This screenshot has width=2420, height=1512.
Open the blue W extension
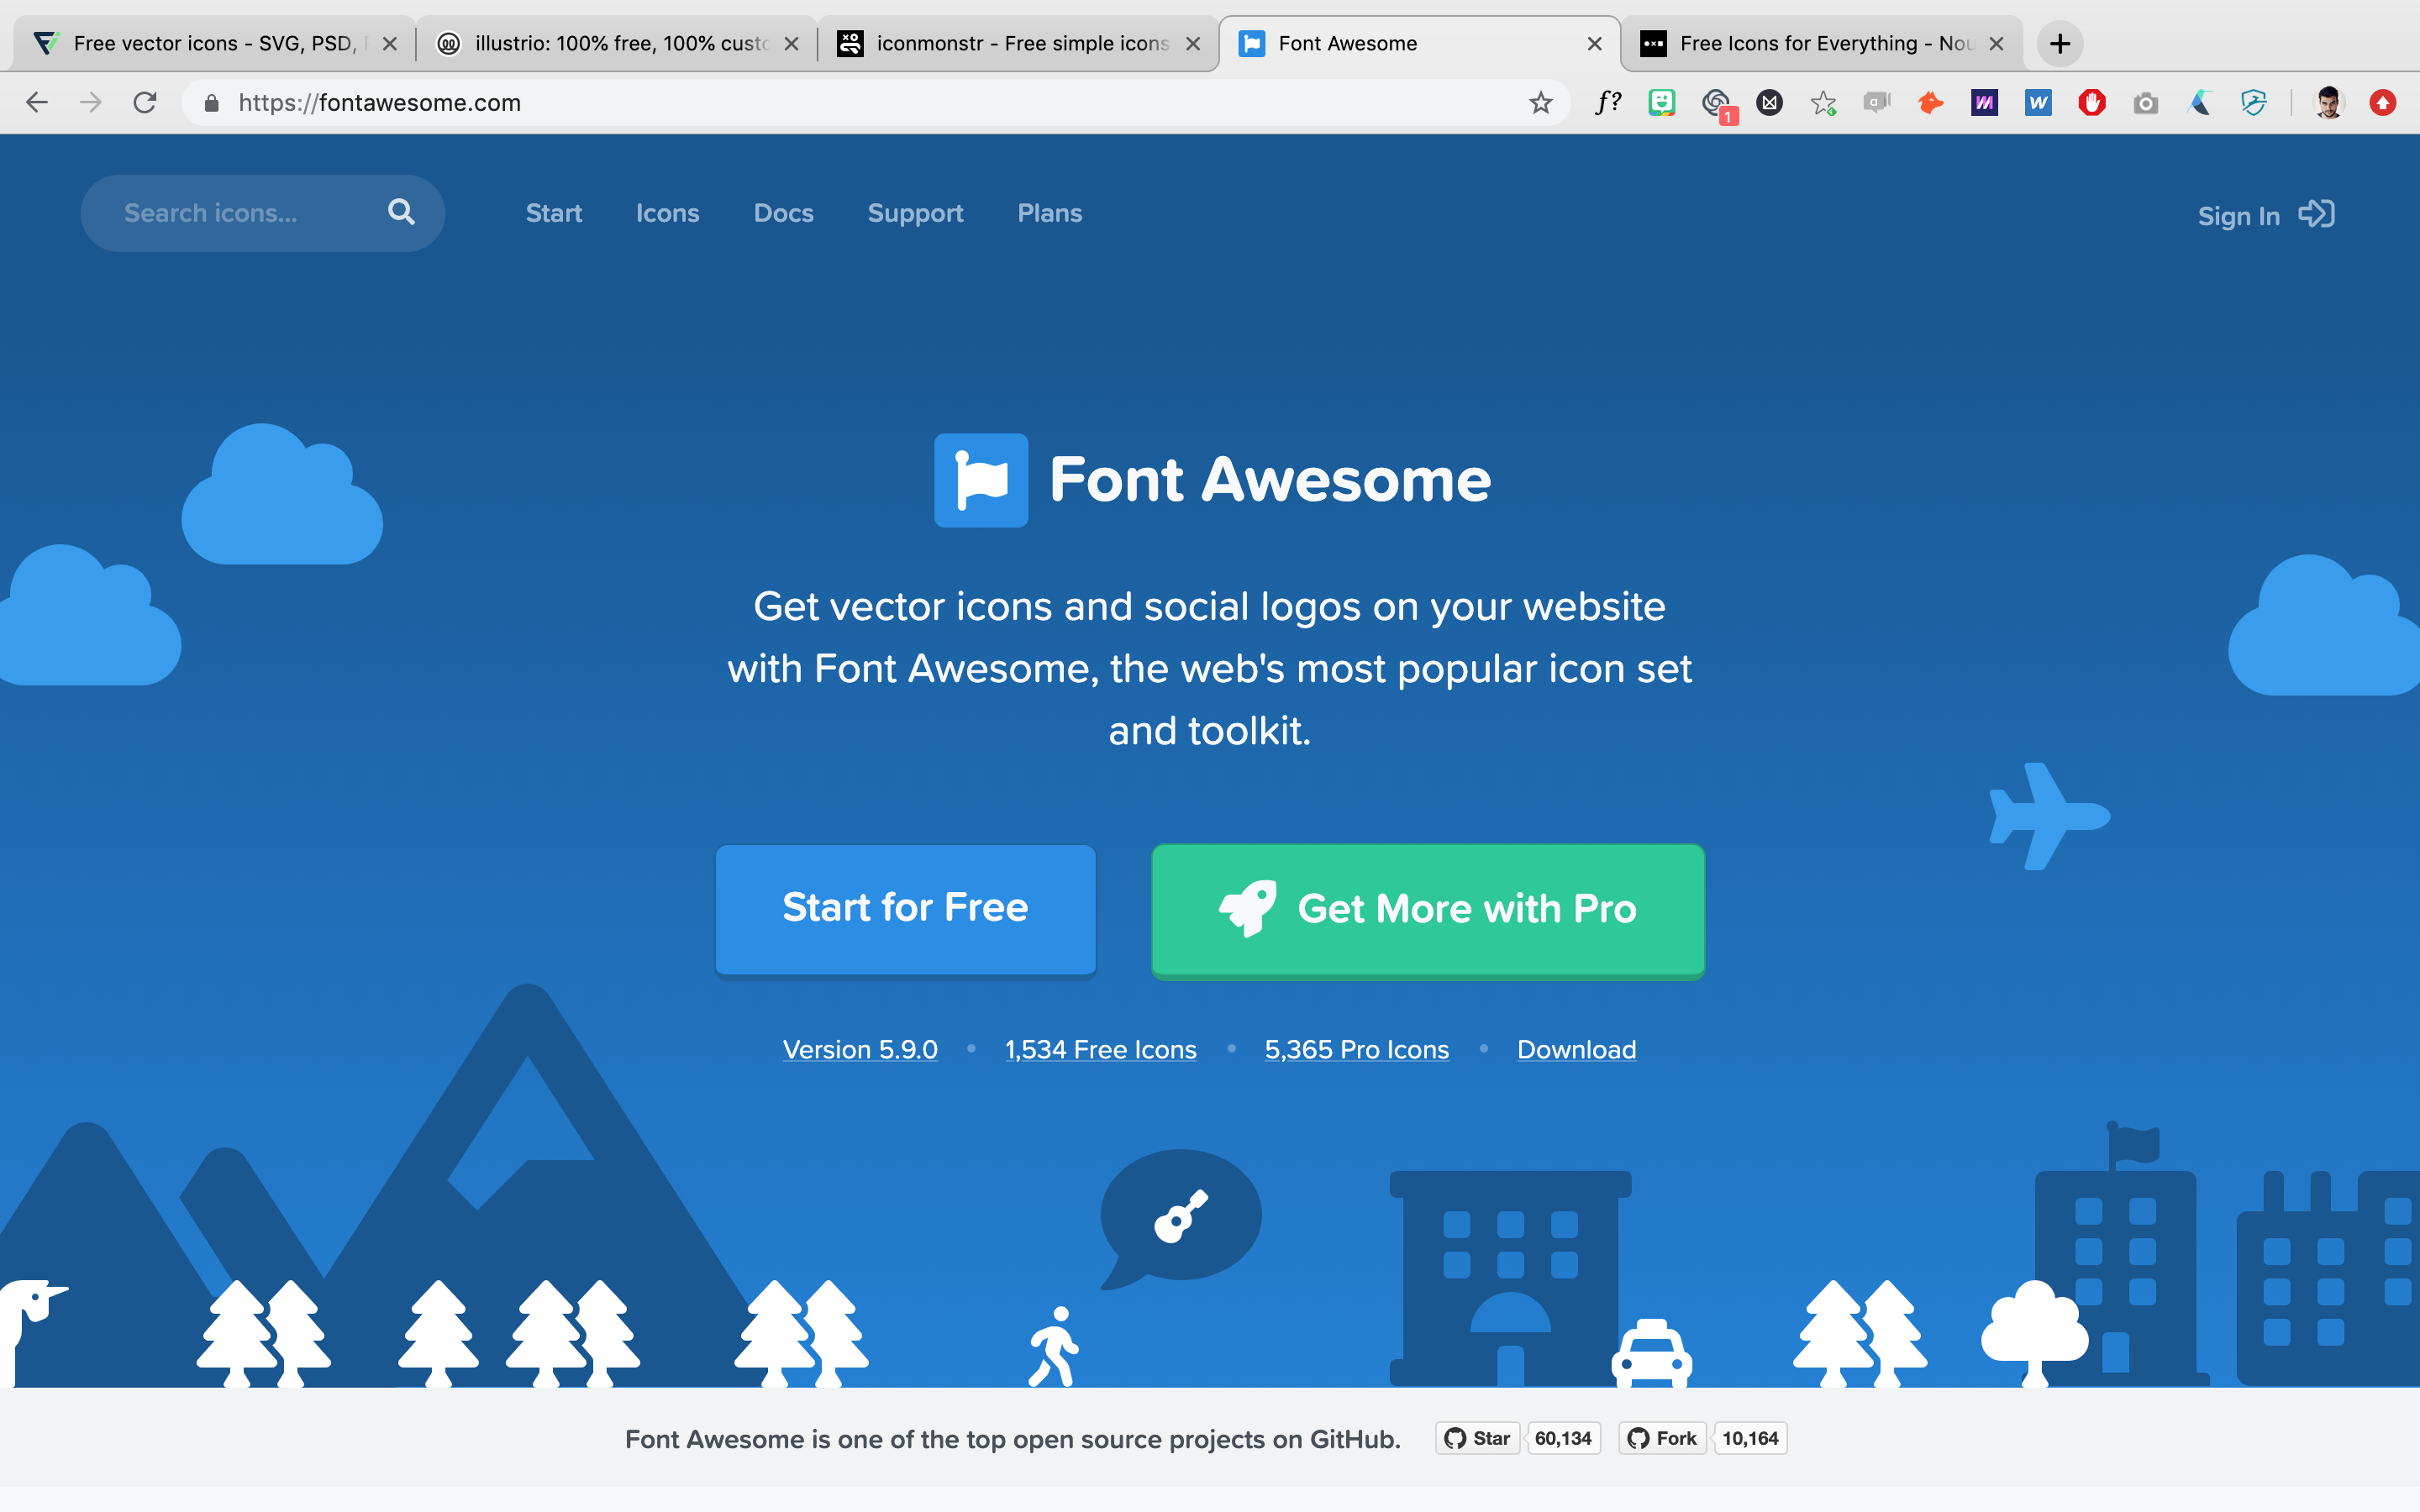point(2038,103)
